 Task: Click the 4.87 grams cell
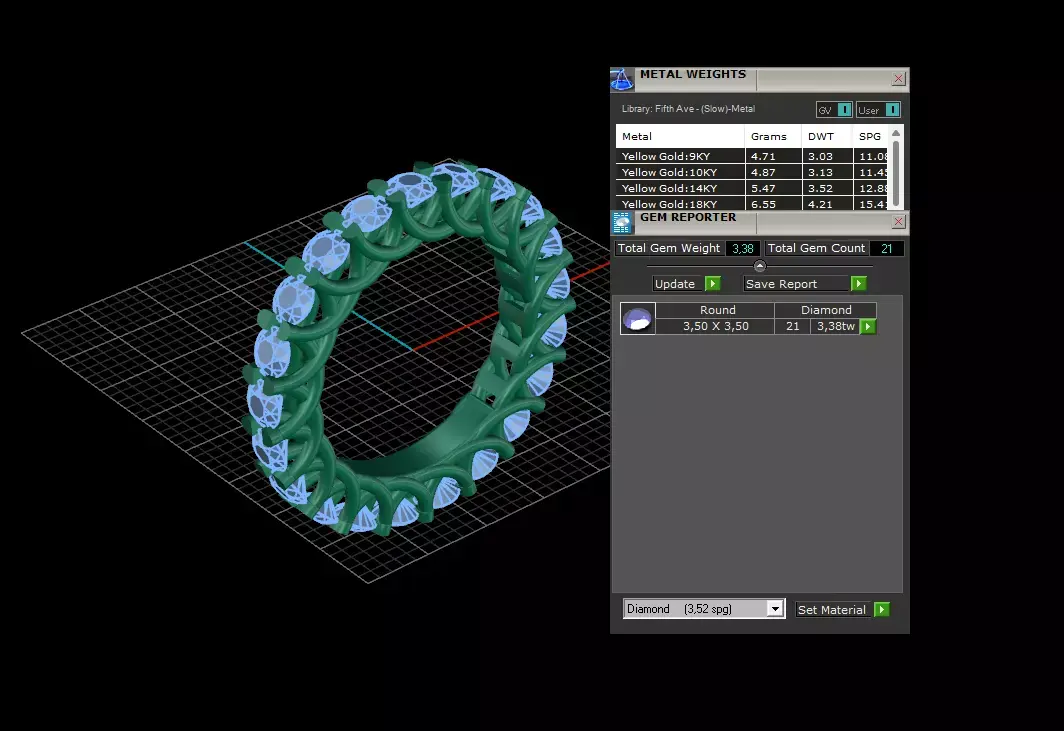(773, 172)
